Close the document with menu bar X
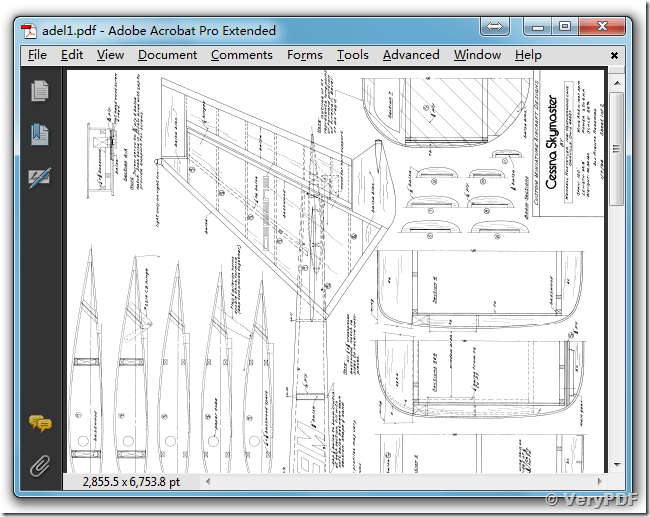This screenshot has width=650, height=517. 614,55
